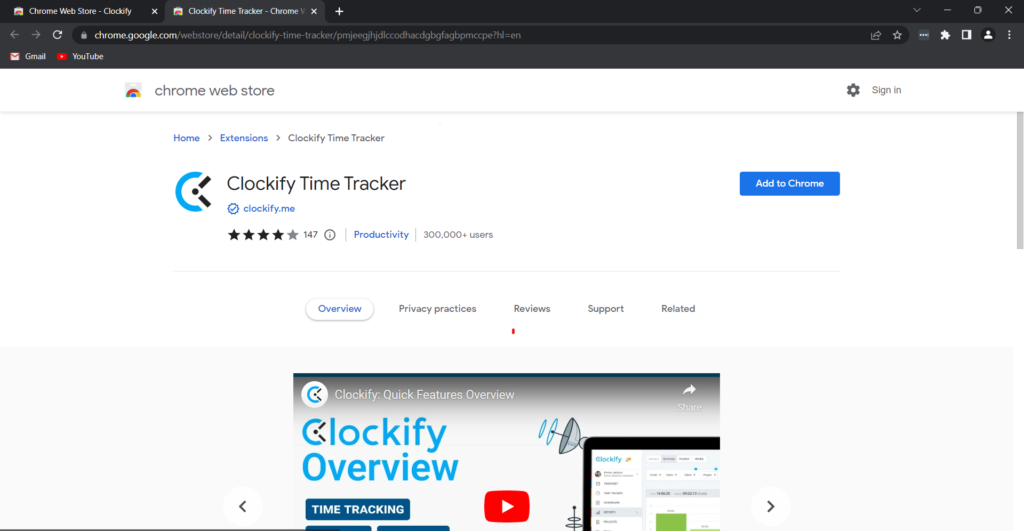Click the Add to Chrome button
1024x531 pixels.
[790, 184]
